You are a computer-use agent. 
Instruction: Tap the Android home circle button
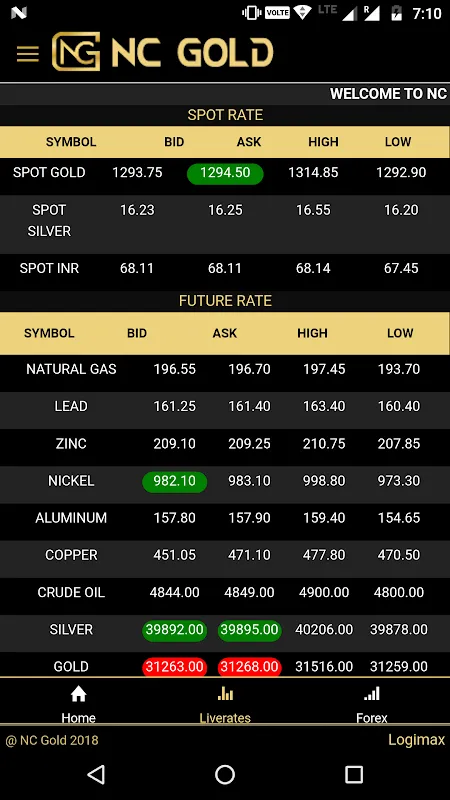[x=225, y=774]
